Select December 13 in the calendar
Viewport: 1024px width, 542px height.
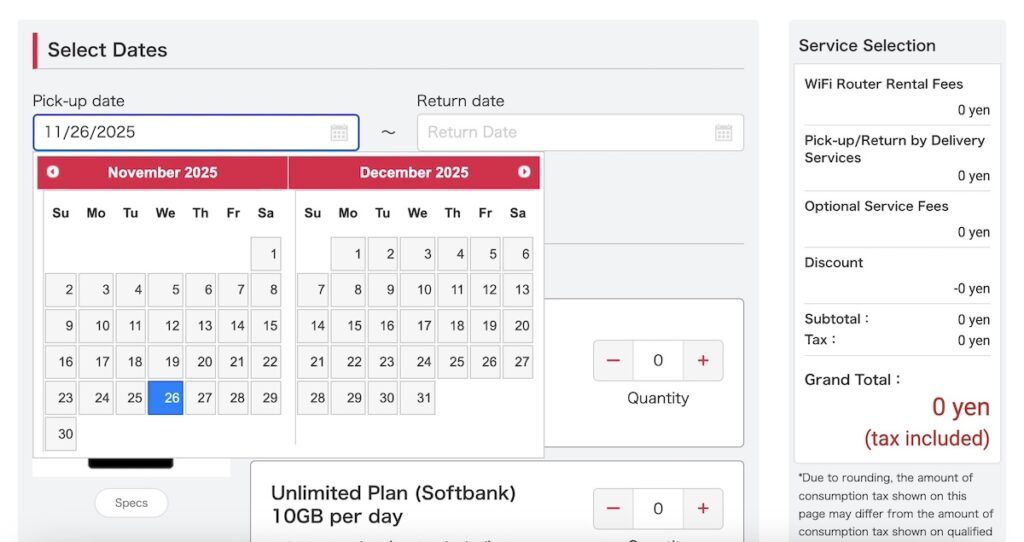(x=517, y=290)
